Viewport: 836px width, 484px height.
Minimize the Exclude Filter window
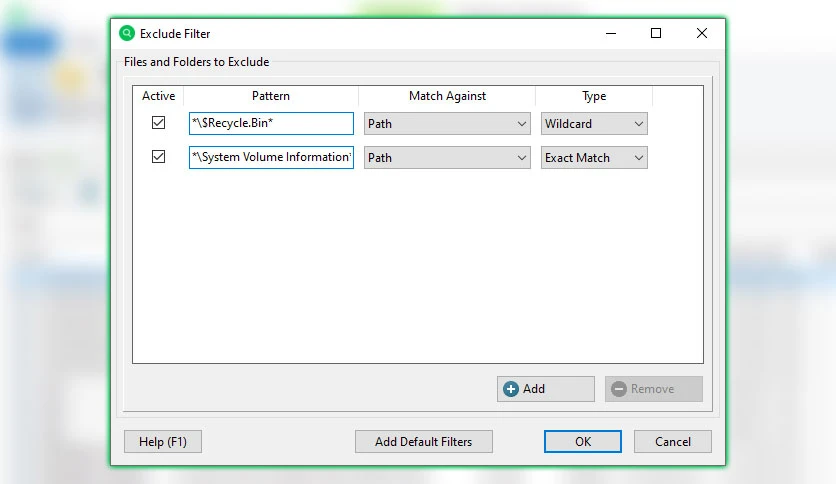point(611,34)
